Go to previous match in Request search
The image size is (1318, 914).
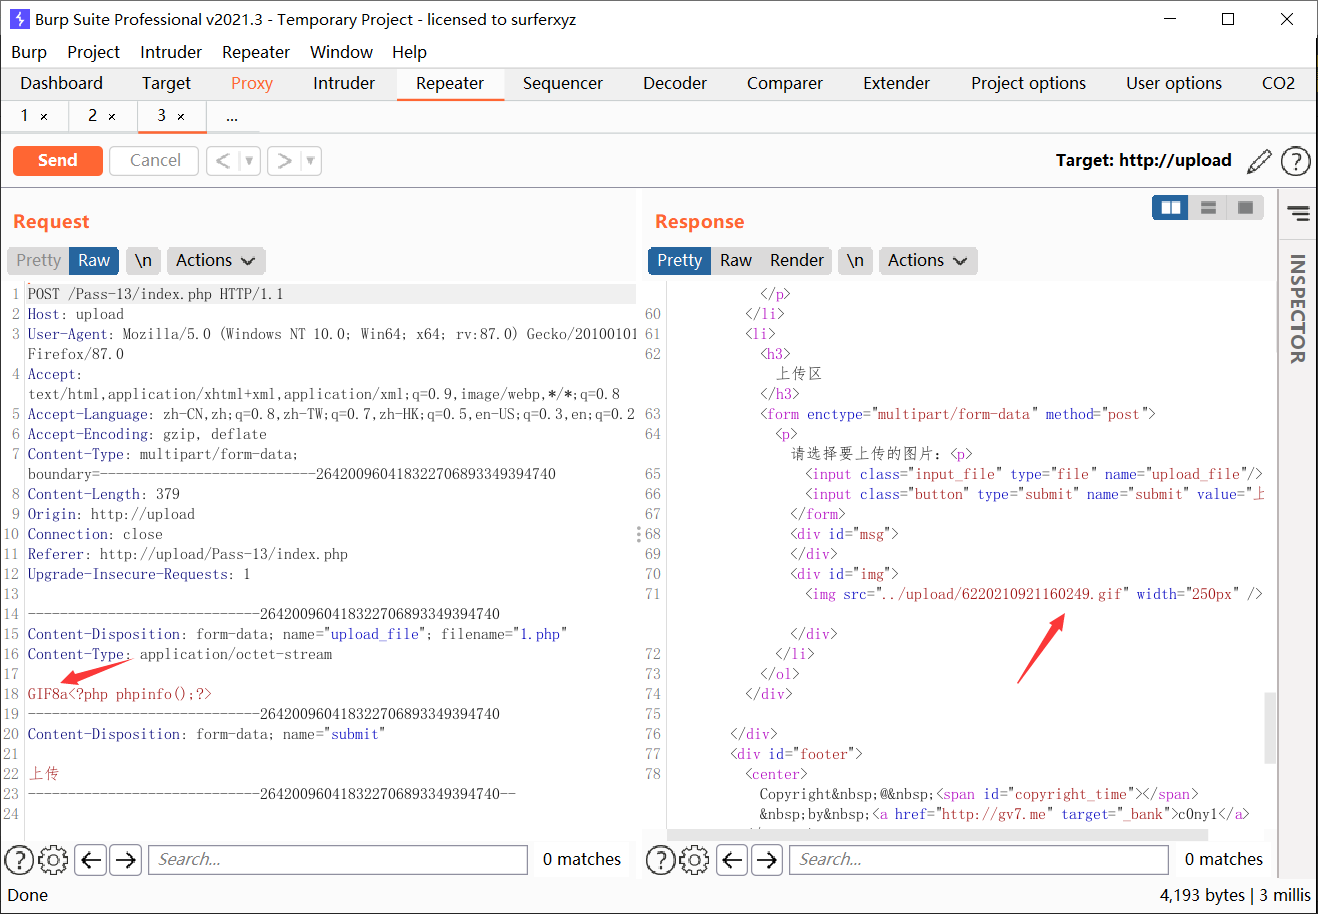[91, 859]
